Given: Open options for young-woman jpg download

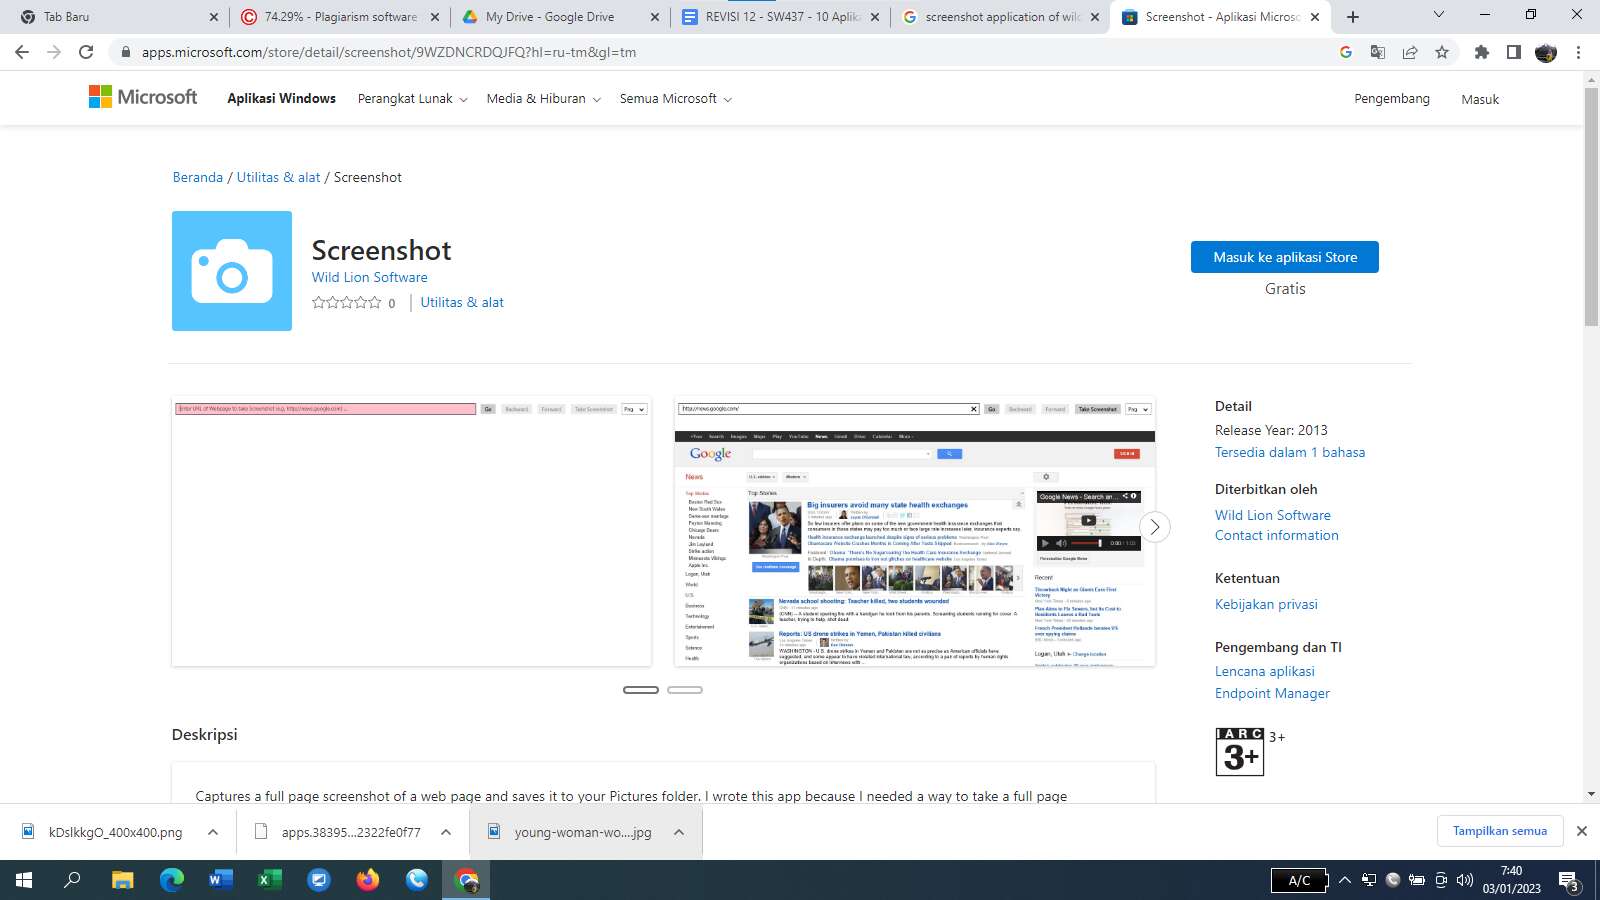Looking at the screenshot, I should click(679, 832).
